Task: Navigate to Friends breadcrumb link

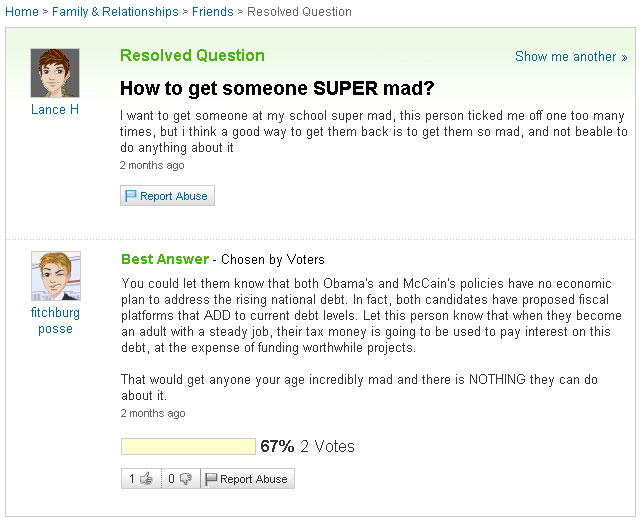Action: point(213,12)
